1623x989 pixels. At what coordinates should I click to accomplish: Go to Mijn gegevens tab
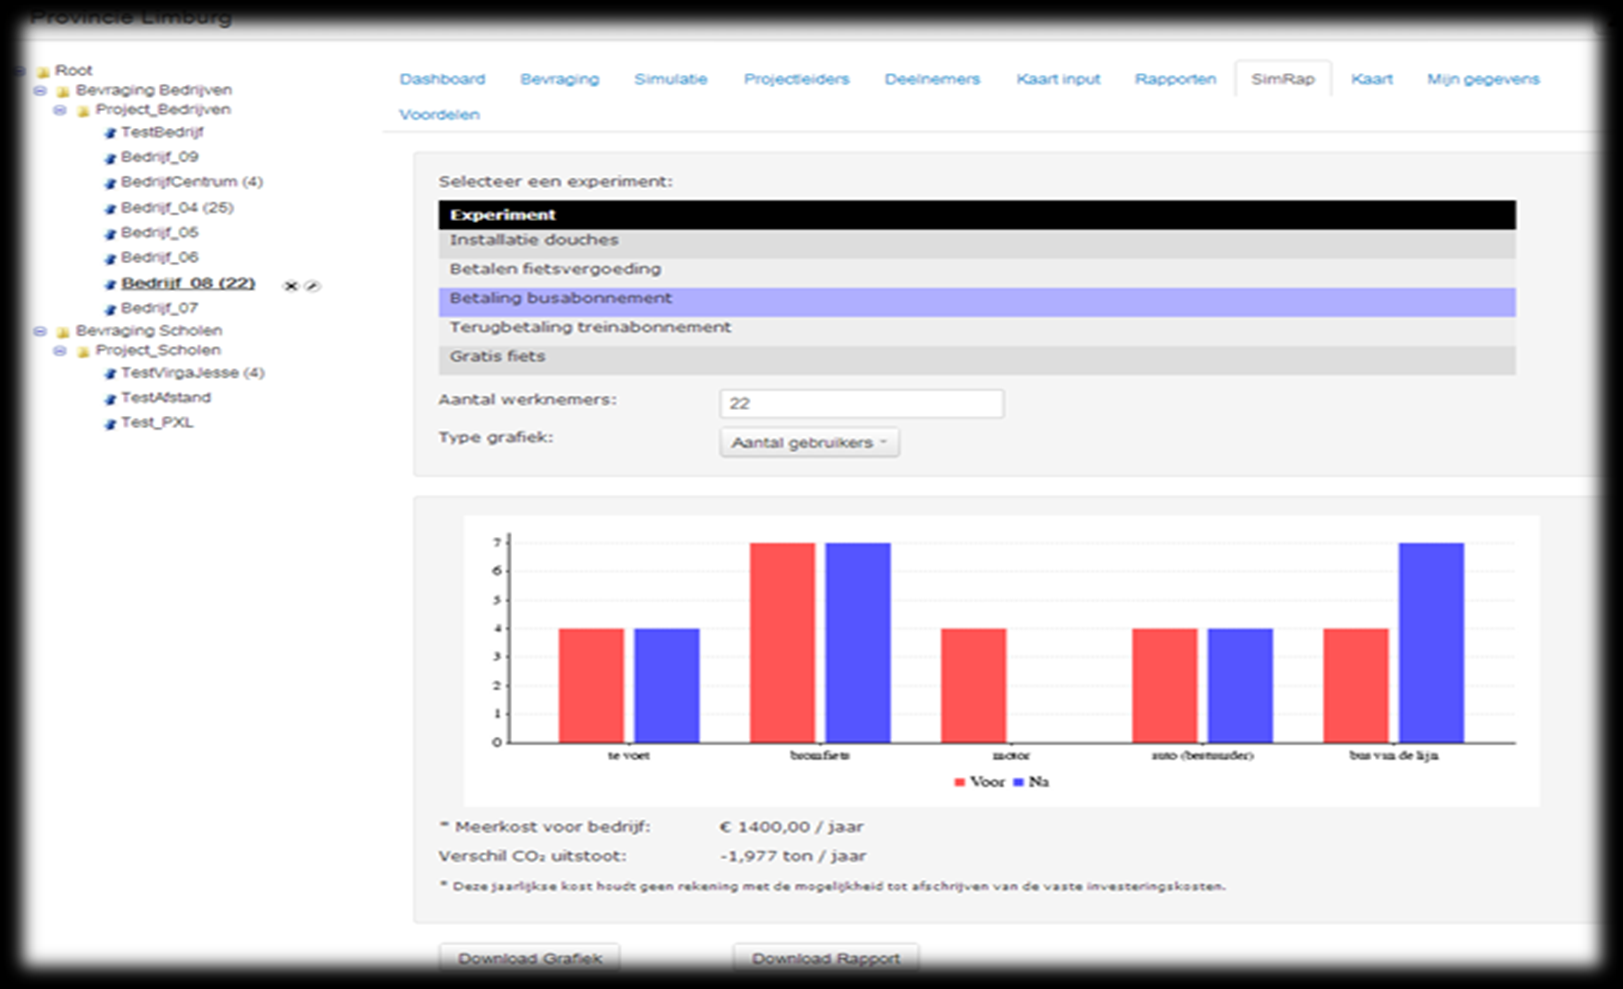[x=1483, y=79]
